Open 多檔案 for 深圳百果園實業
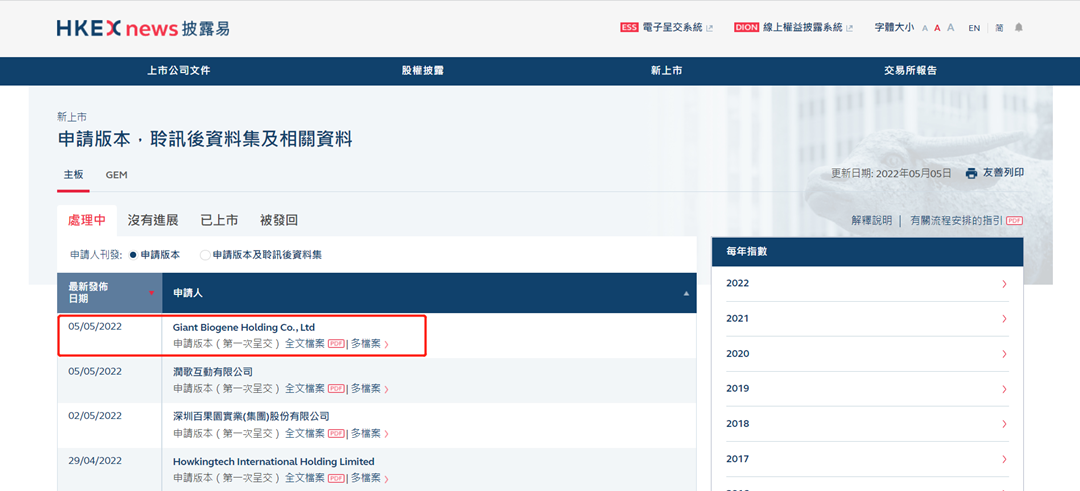The height and width of the screenshot is (491, 1080). pos(369,433)
